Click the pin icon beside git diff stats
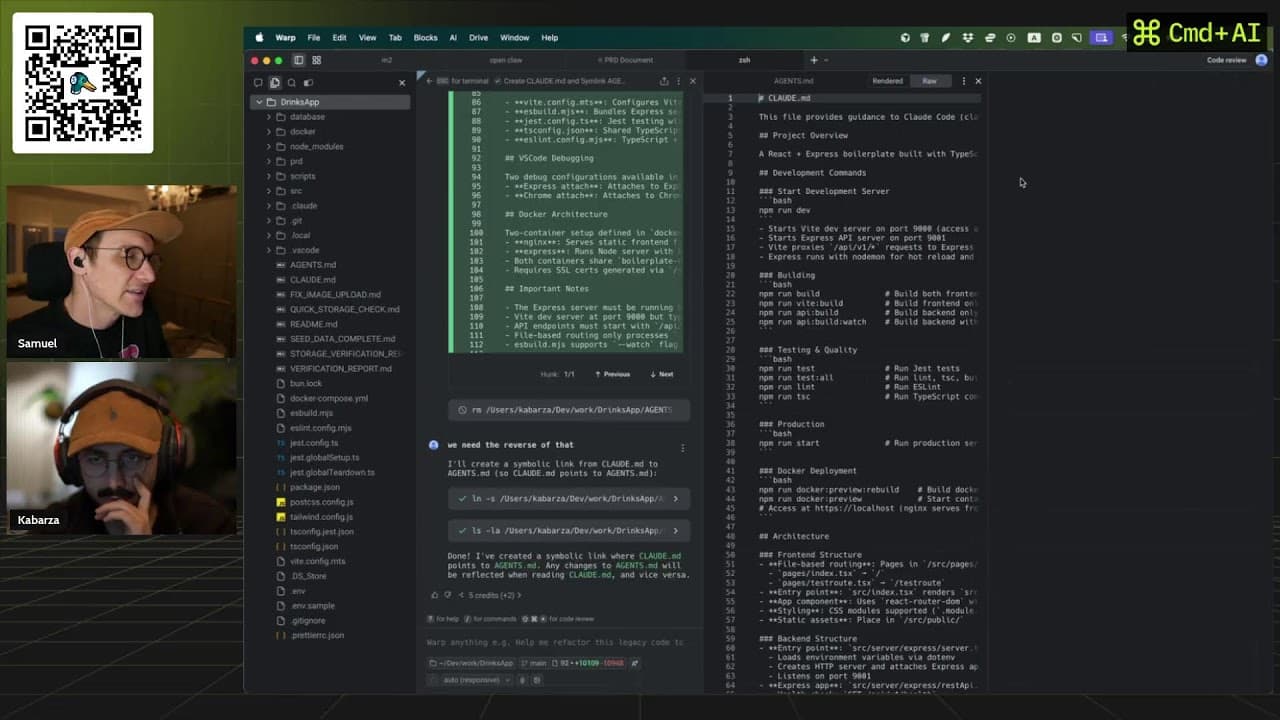 coord(634,663)
